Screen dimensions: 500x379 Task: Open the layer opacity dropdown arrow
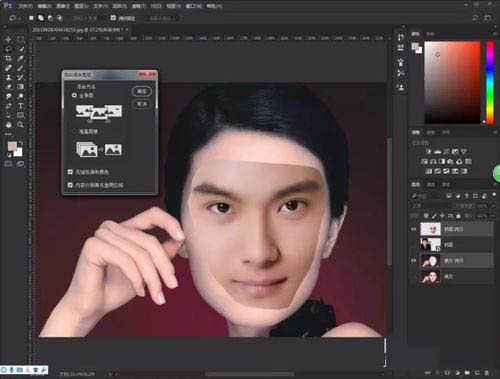(x=493, y=206)
